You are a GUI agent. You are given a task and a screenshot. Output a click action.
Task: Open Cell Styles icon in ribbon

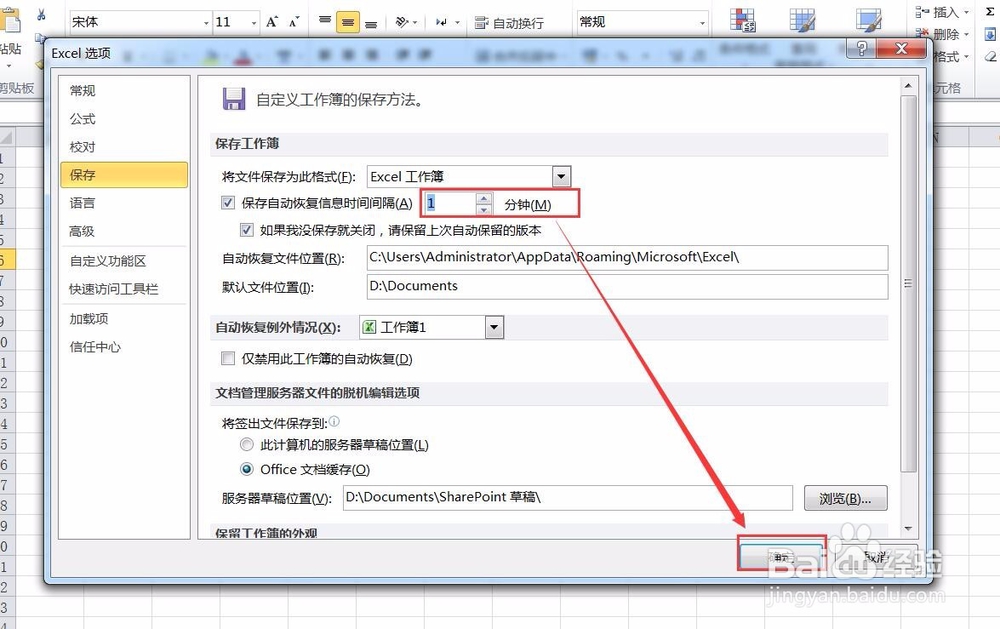pos(868,20)
